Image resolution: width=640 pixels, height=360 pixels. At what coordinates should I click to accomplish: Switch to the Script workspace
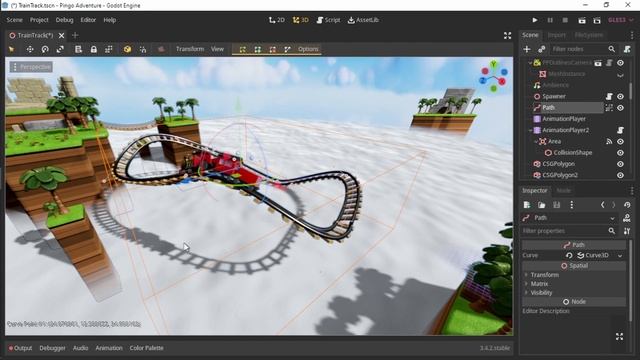[329, 20]
